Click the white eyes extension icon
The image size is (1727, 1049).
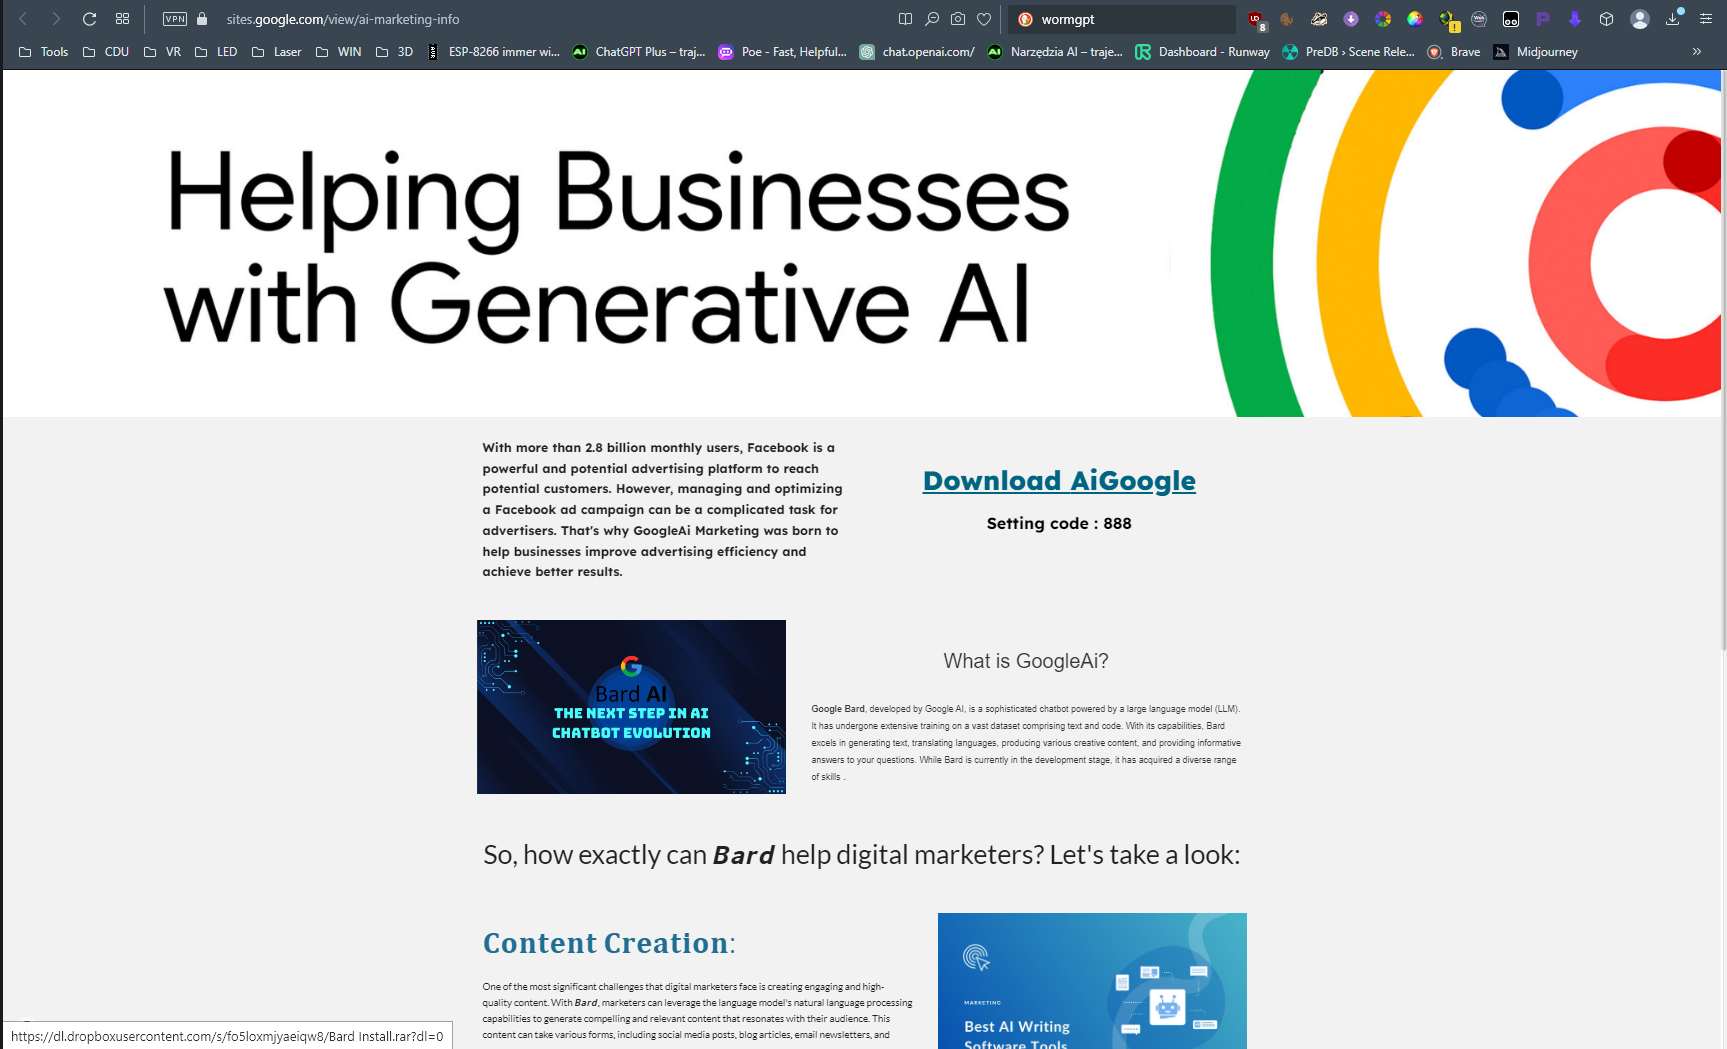pyautogui.click(x=1511, y=19)
